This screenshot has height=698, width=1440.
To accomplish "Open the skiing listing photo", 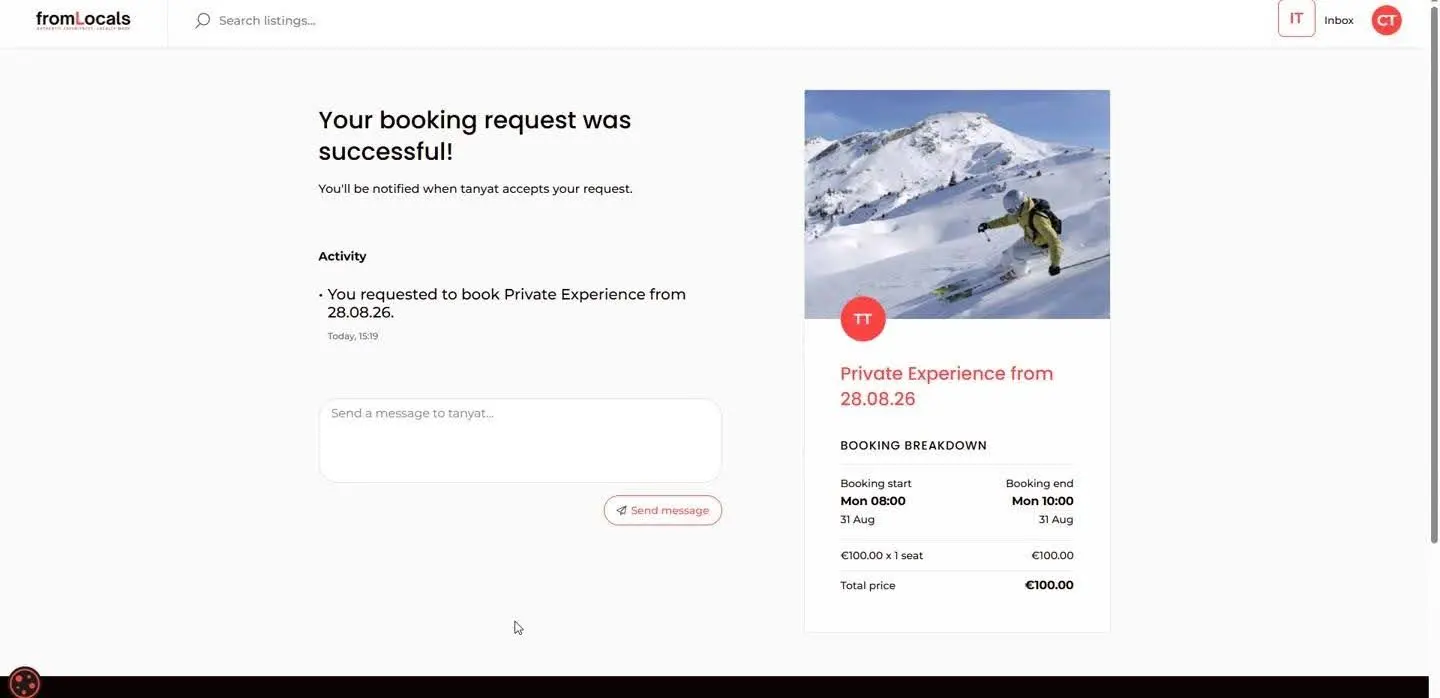I will click(x=957, y=204).
